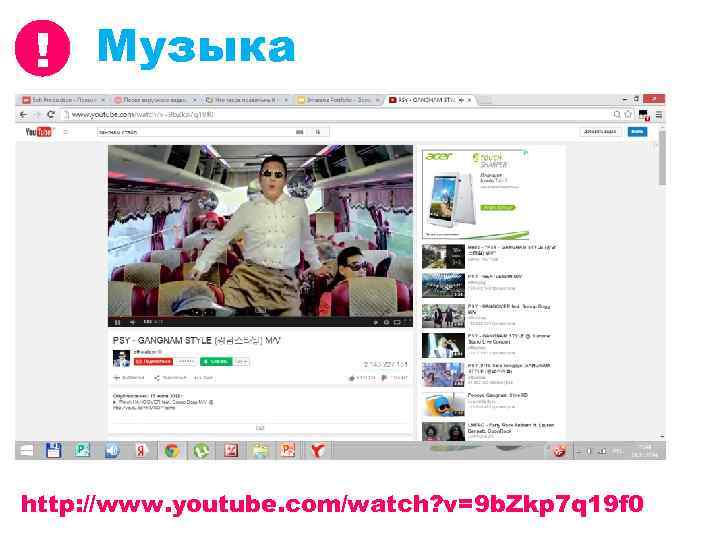
Task: Switch the player to theater mode
Action: pyautogui.click(x=397, y=322)
